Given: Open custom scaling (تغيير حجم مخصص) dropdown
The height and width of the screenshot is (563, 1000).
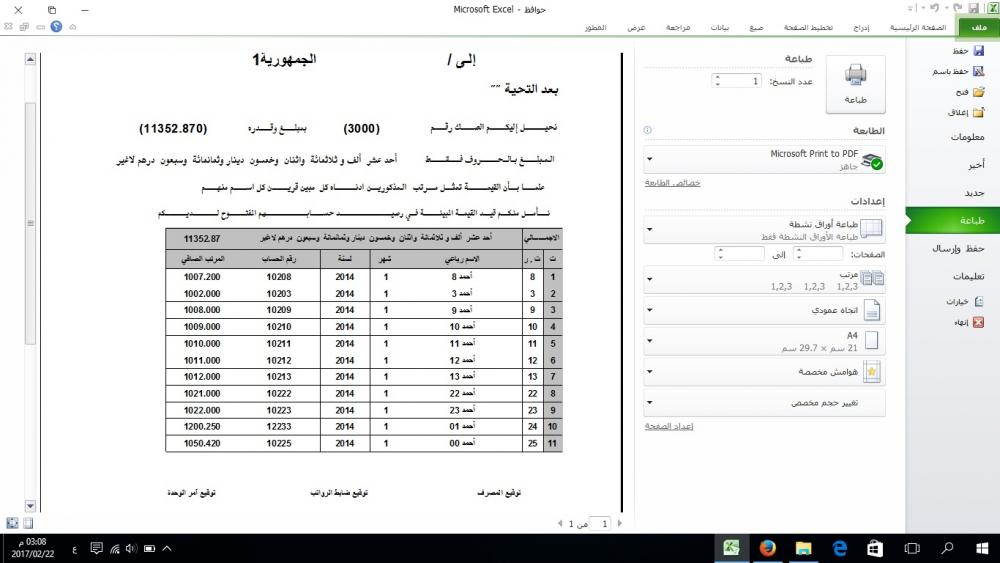Looking at the screenshot, I should tap(764, 402).
